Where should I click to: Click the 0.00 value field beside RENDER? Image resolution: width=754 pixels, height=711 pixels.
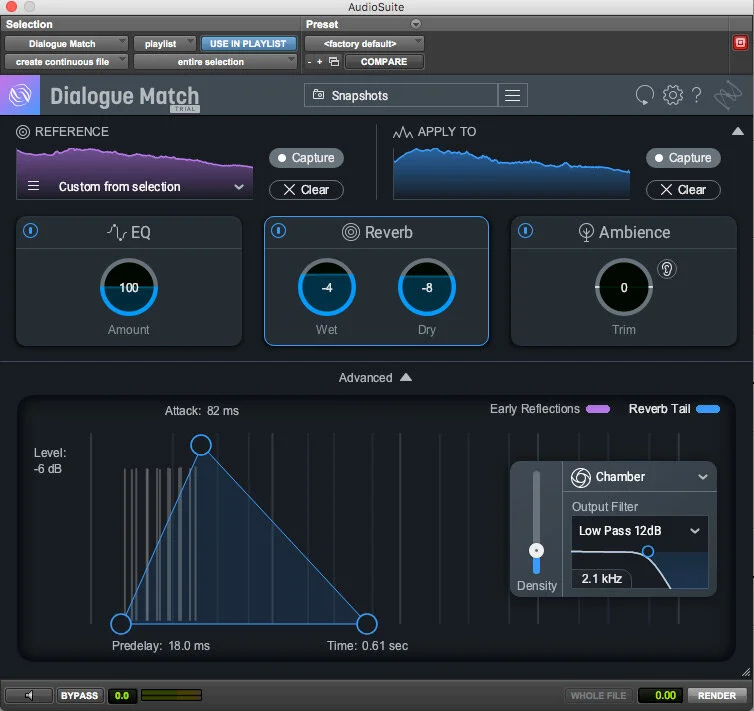pos(661,695)
